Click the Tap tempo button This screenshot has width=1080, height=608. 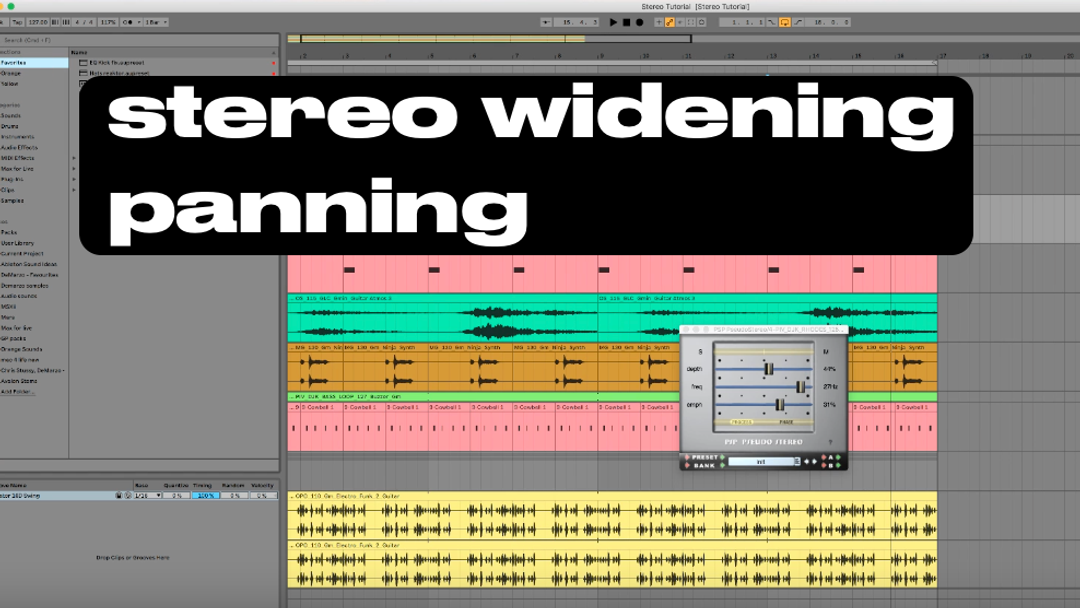coord(17,22)
